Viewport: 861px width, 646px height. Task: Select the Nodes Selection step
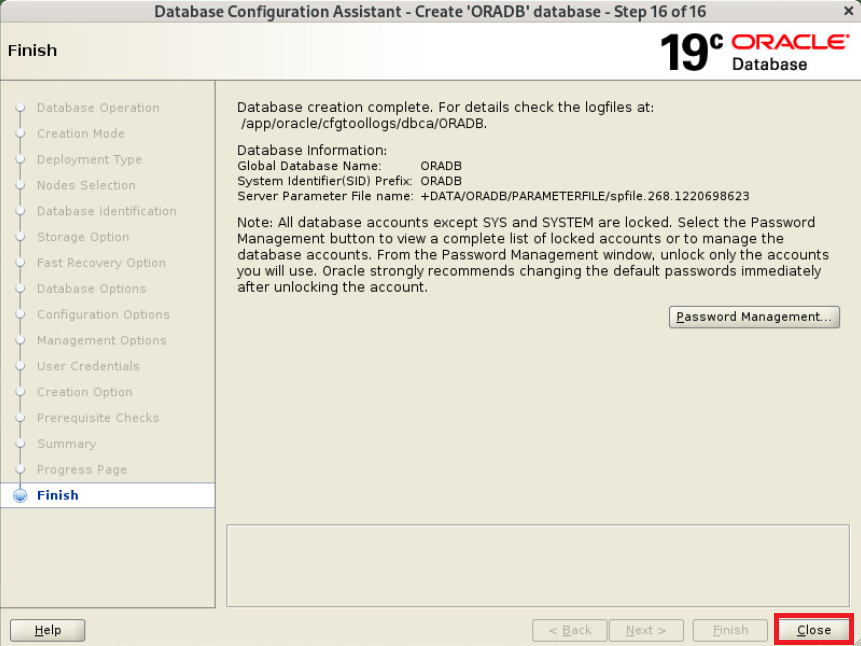pos(86,185)
